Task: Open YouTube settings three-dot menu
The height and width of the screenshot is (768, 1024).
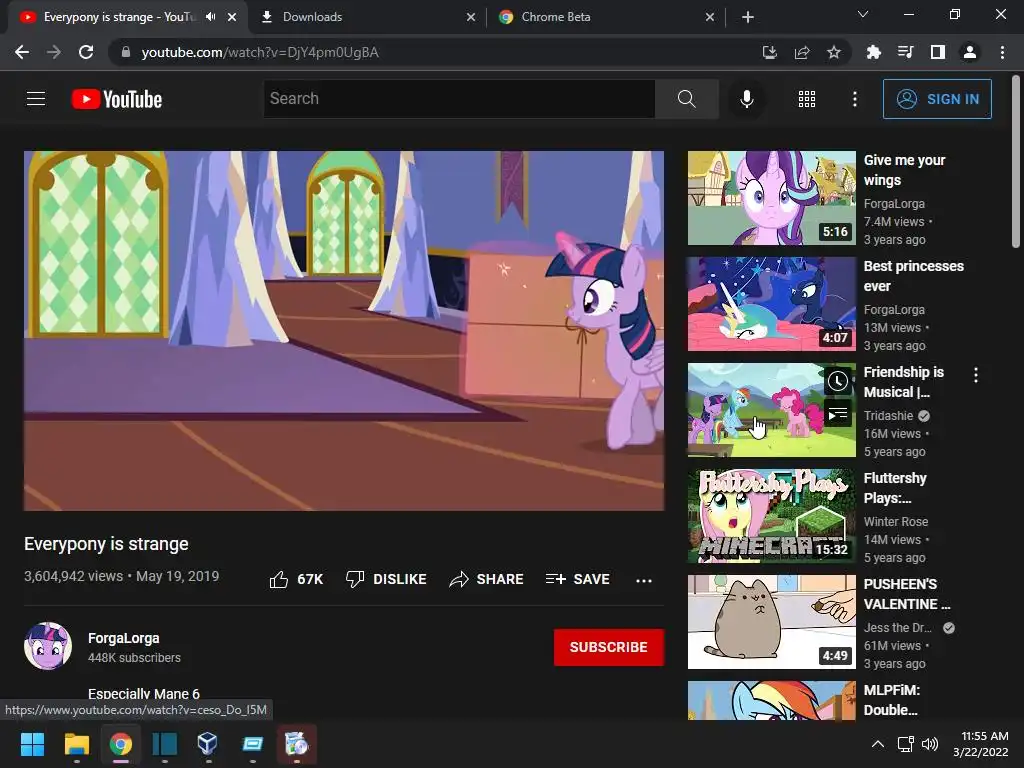Action: click(854, 99)
